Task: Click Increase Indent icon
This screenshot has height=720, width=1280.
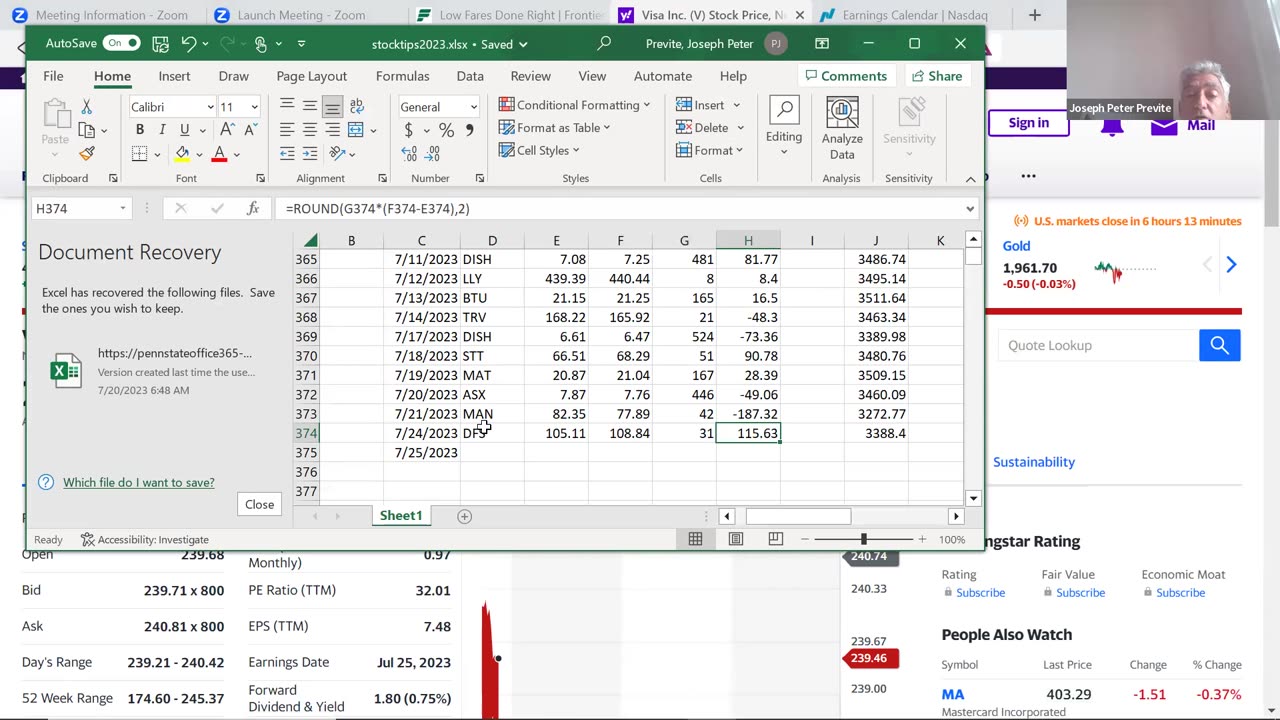Action: click(x=310, y=154)
